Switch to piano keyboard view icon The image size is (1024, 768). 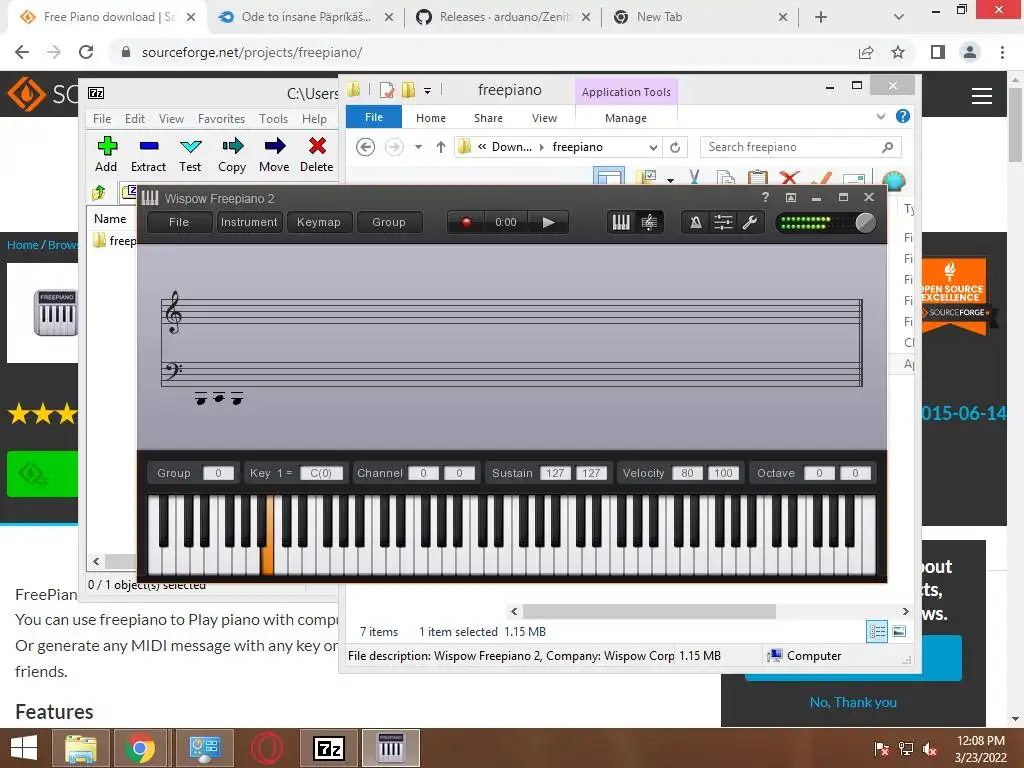tap(620, 222)
